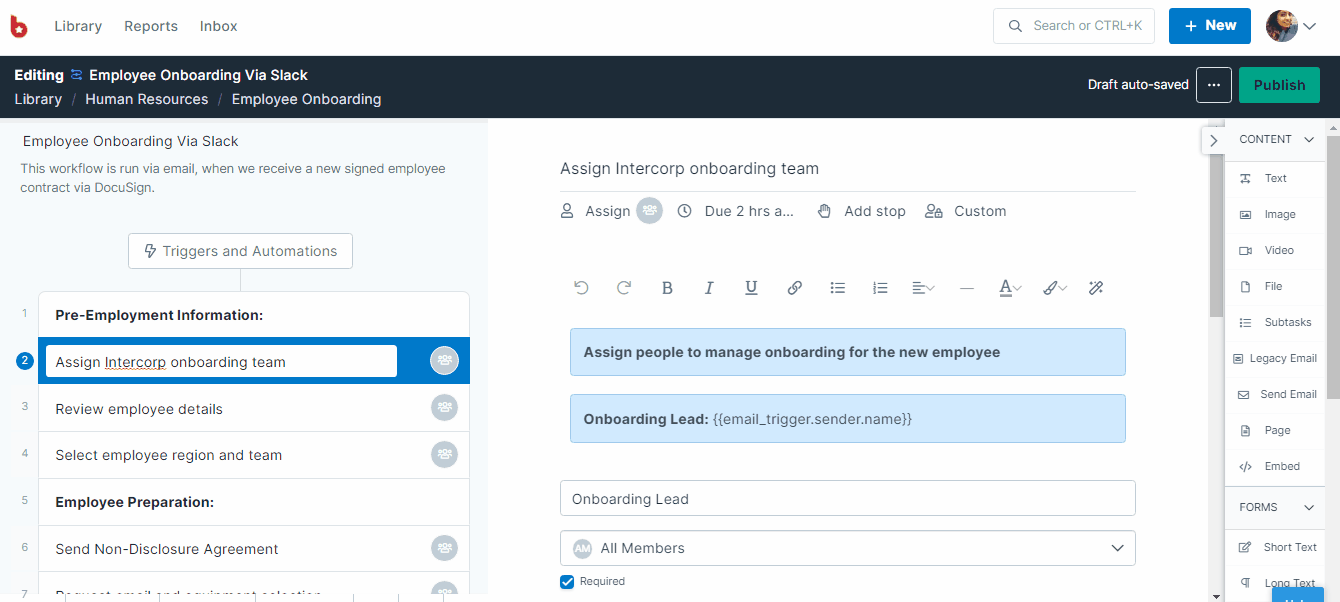
Task: Open the Library menu
Action: pyautogui.click(x=78, y=26)
